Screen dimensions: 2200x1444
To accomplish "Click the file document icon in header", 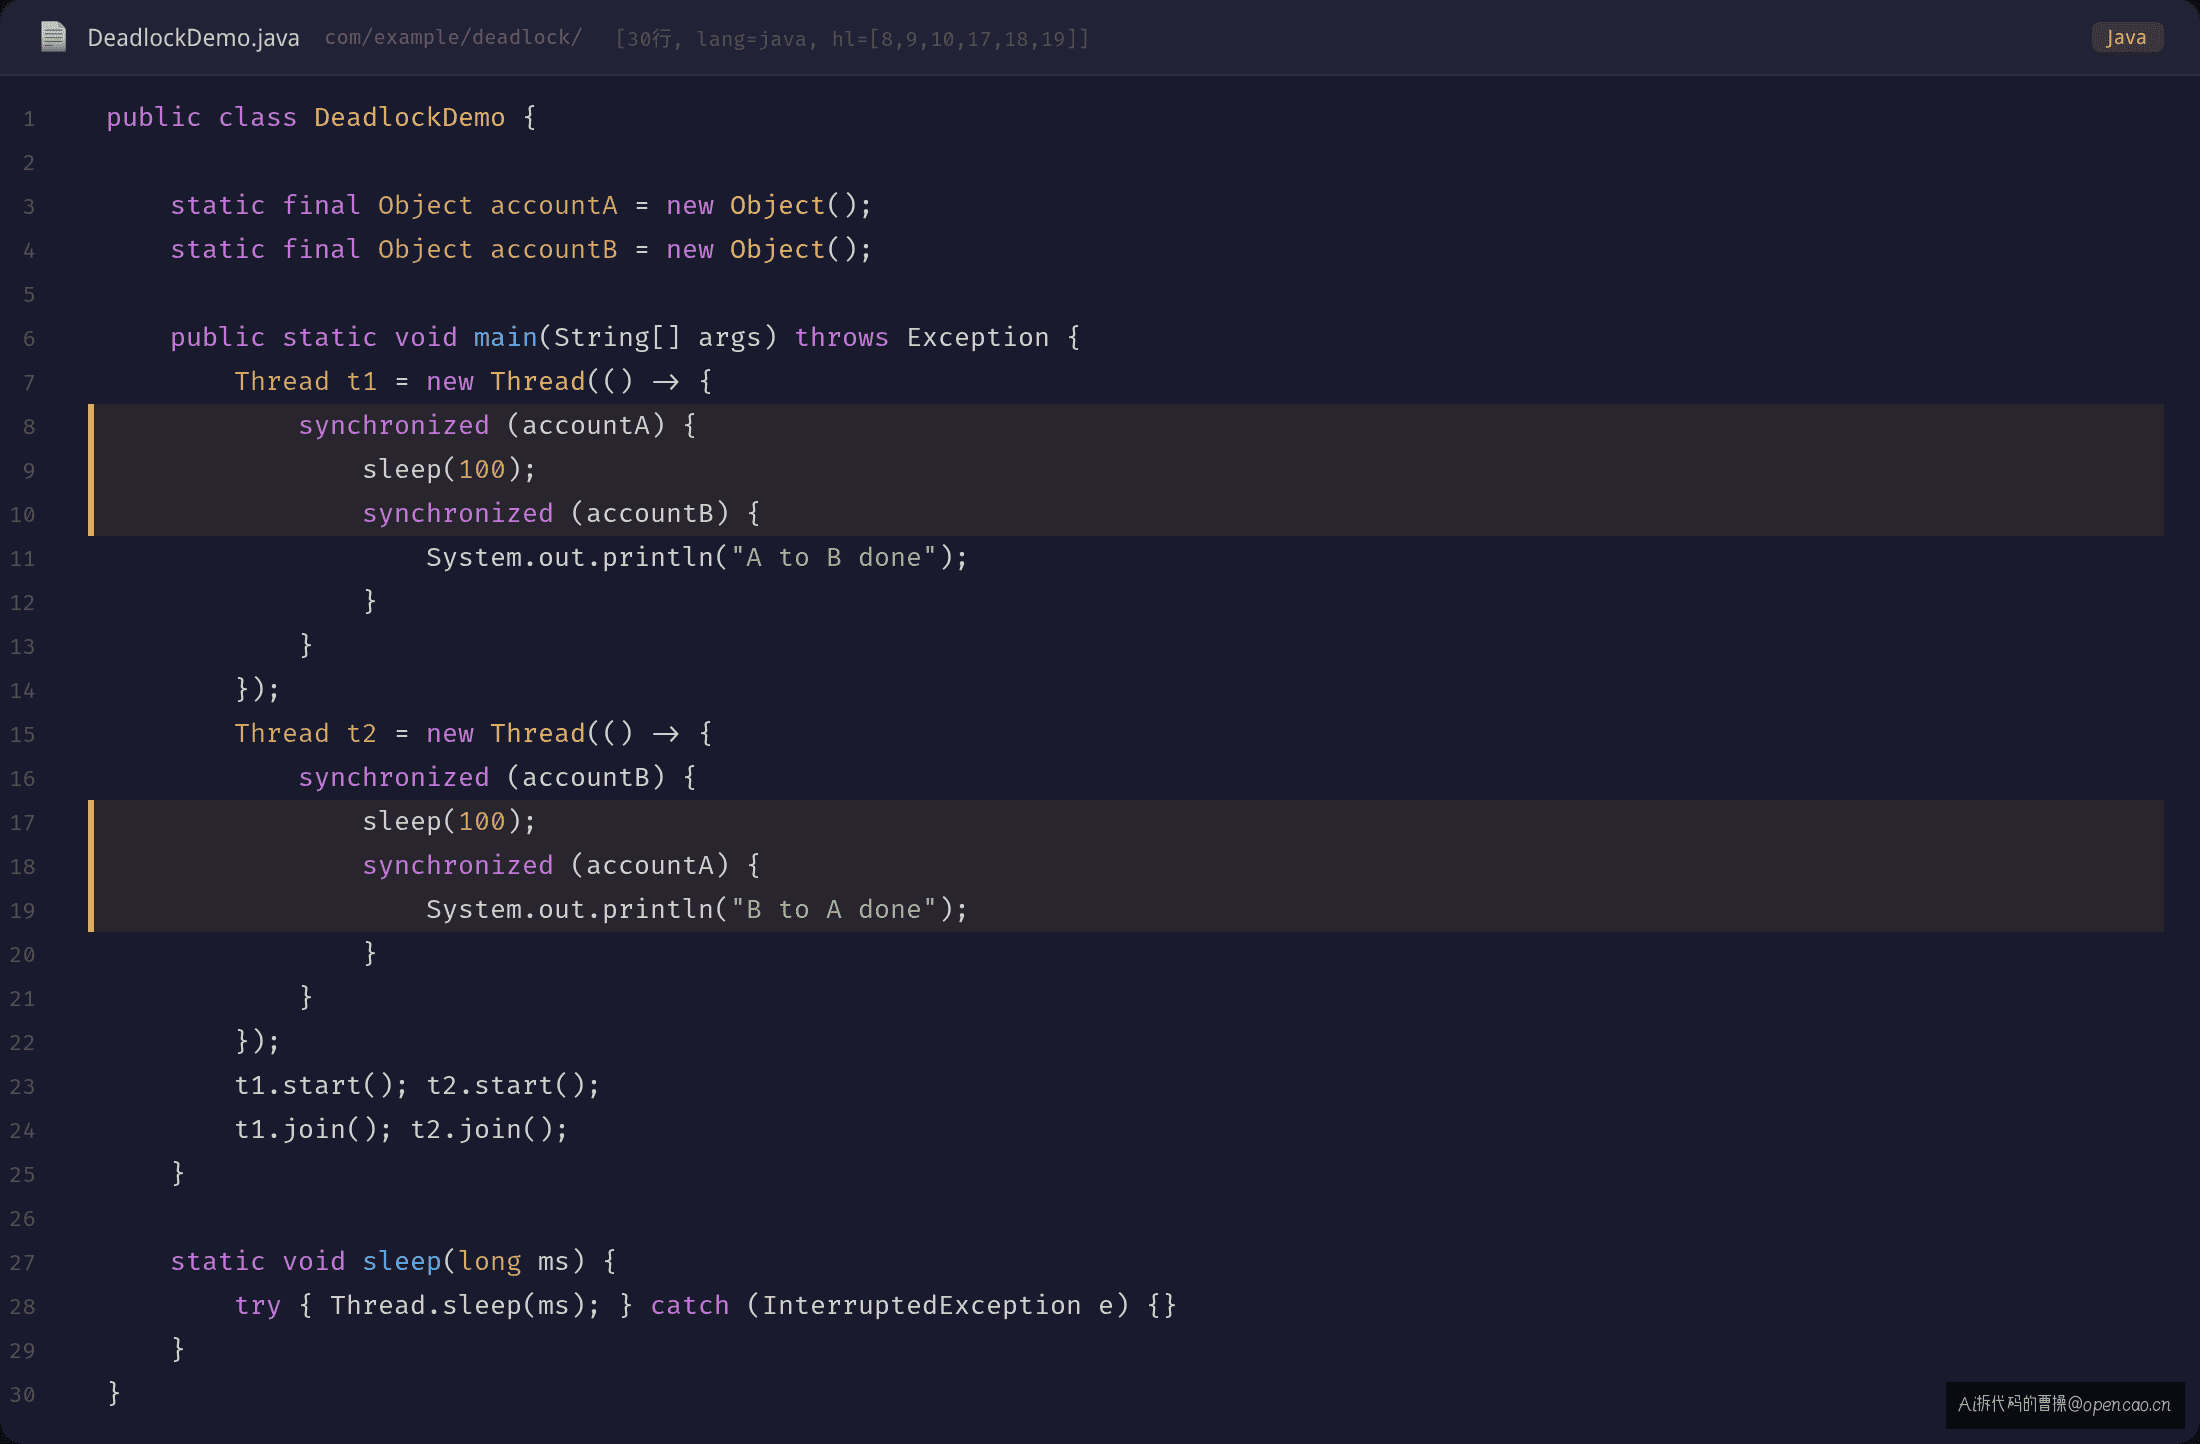I will [x=53, y=37].
